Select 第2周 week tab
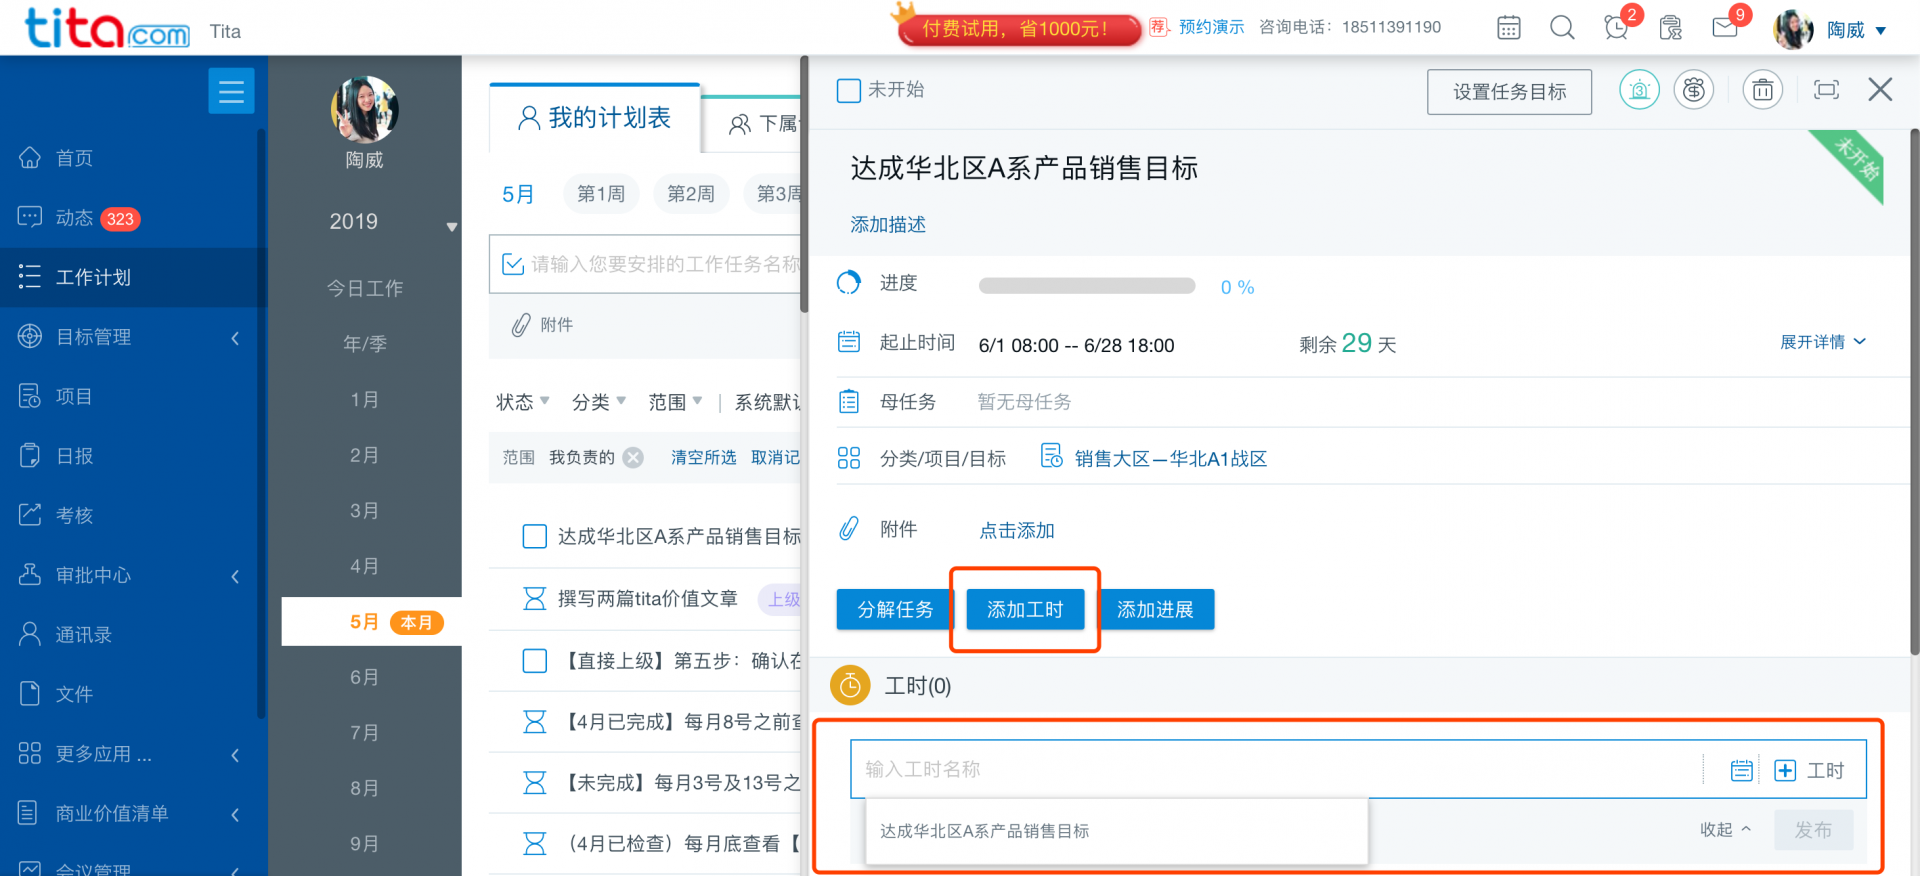This screenshot has height=876, width=1920. coord(691,193)
